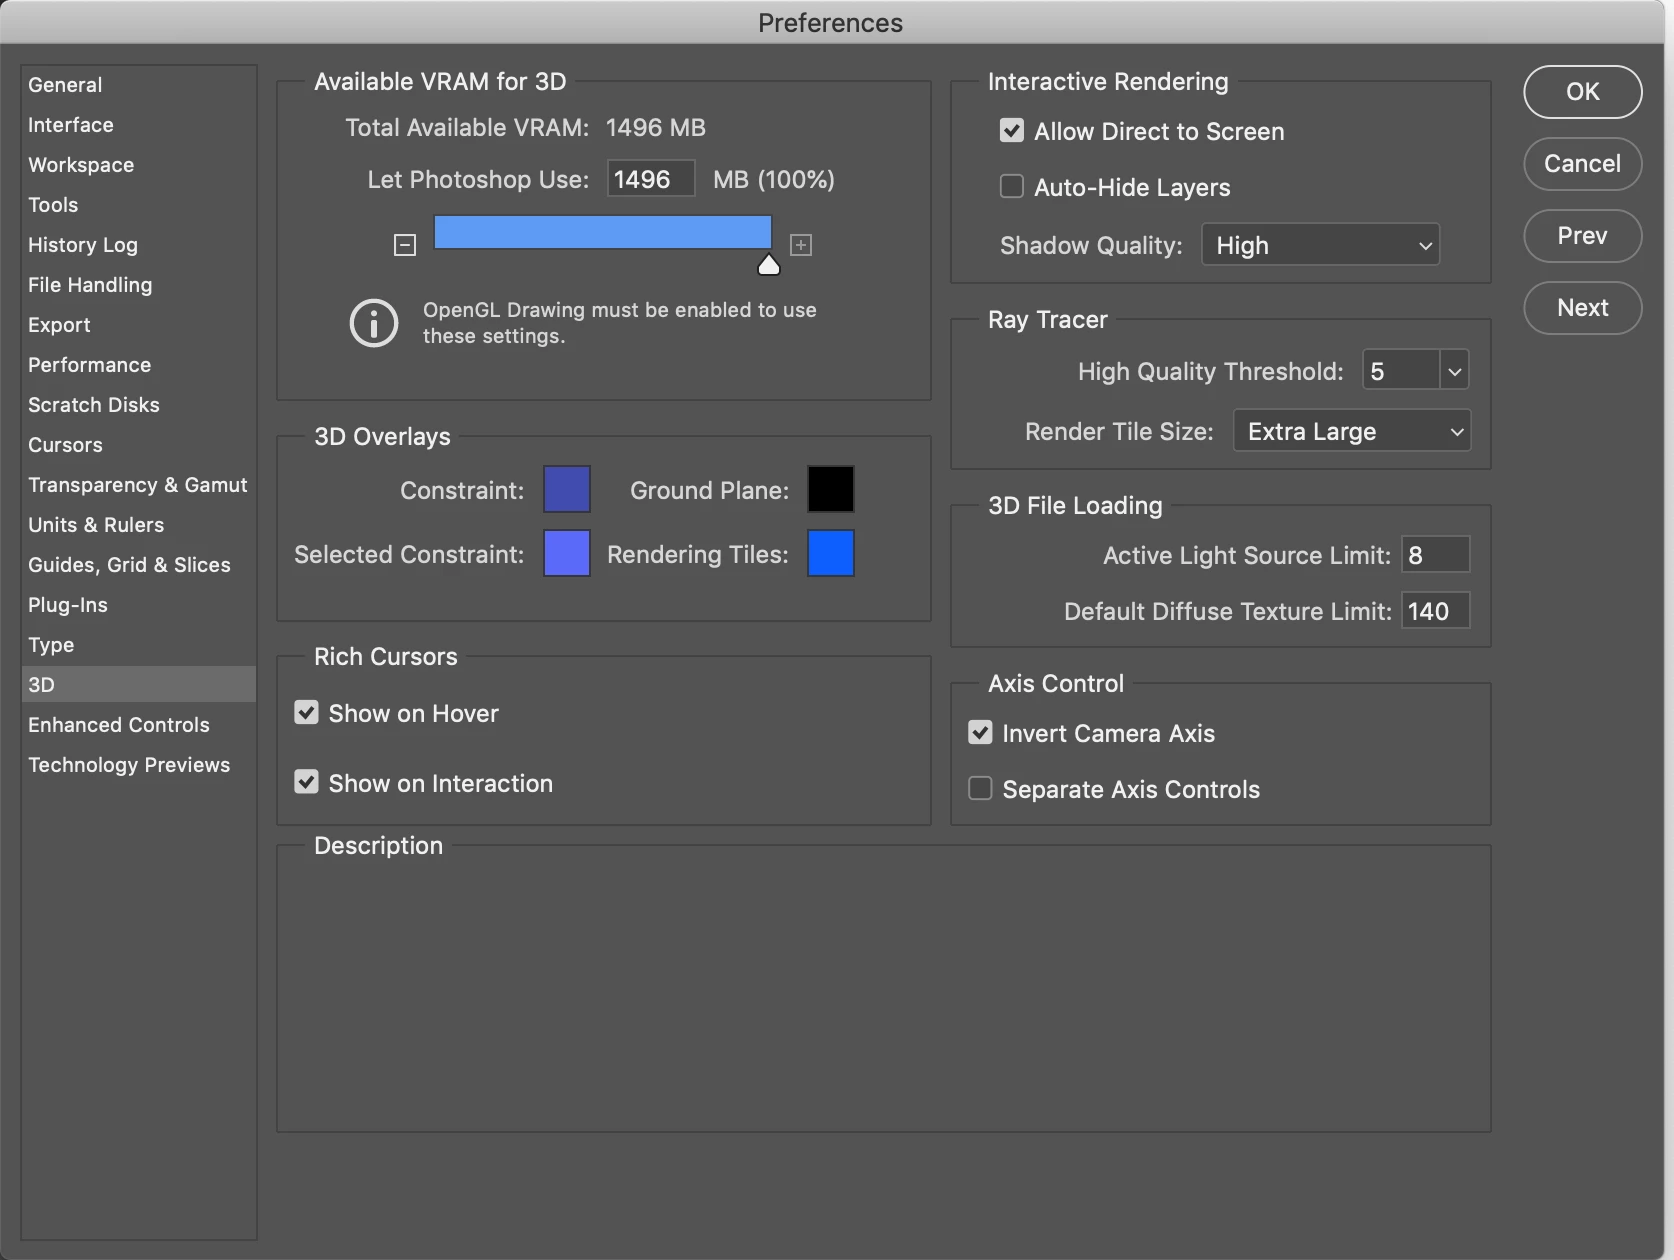Click the High Quality Threshold value field
The height and width of the screenshot is (1260, 1674).
[1401, 371]
